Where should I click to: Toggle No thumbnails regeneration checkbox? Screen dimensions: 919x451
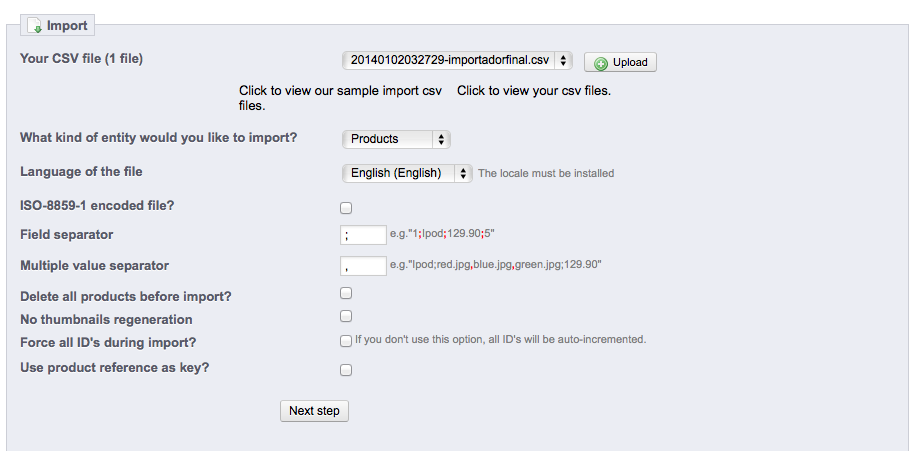click(x=346, y=316)
